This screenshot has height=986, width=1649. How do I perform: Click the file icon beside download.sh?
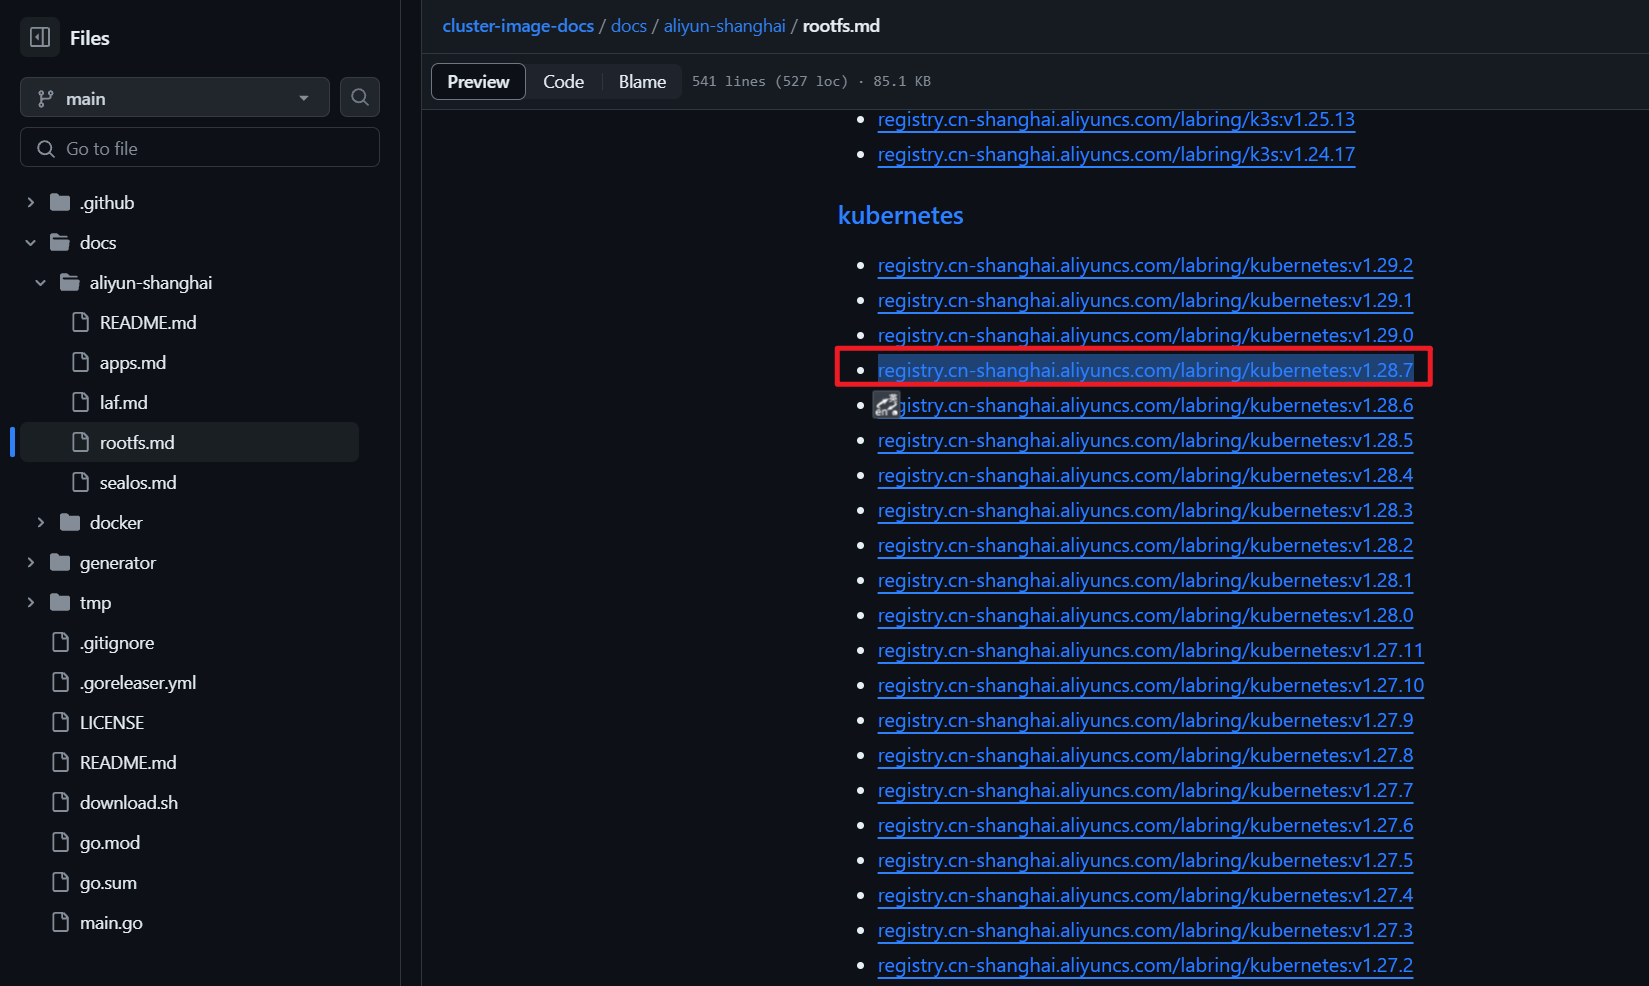61,802
